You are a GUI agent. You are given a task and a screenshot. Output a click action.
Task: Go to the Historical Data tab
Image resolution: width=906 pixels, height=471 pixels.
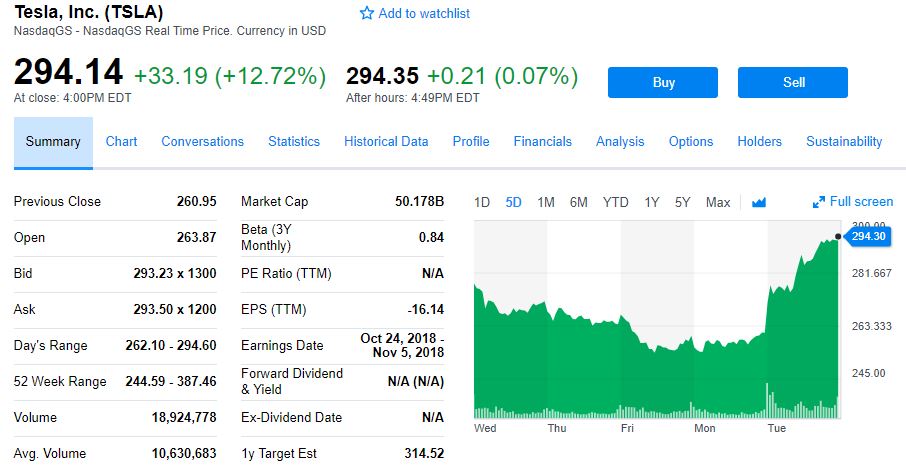click(386, 142)
